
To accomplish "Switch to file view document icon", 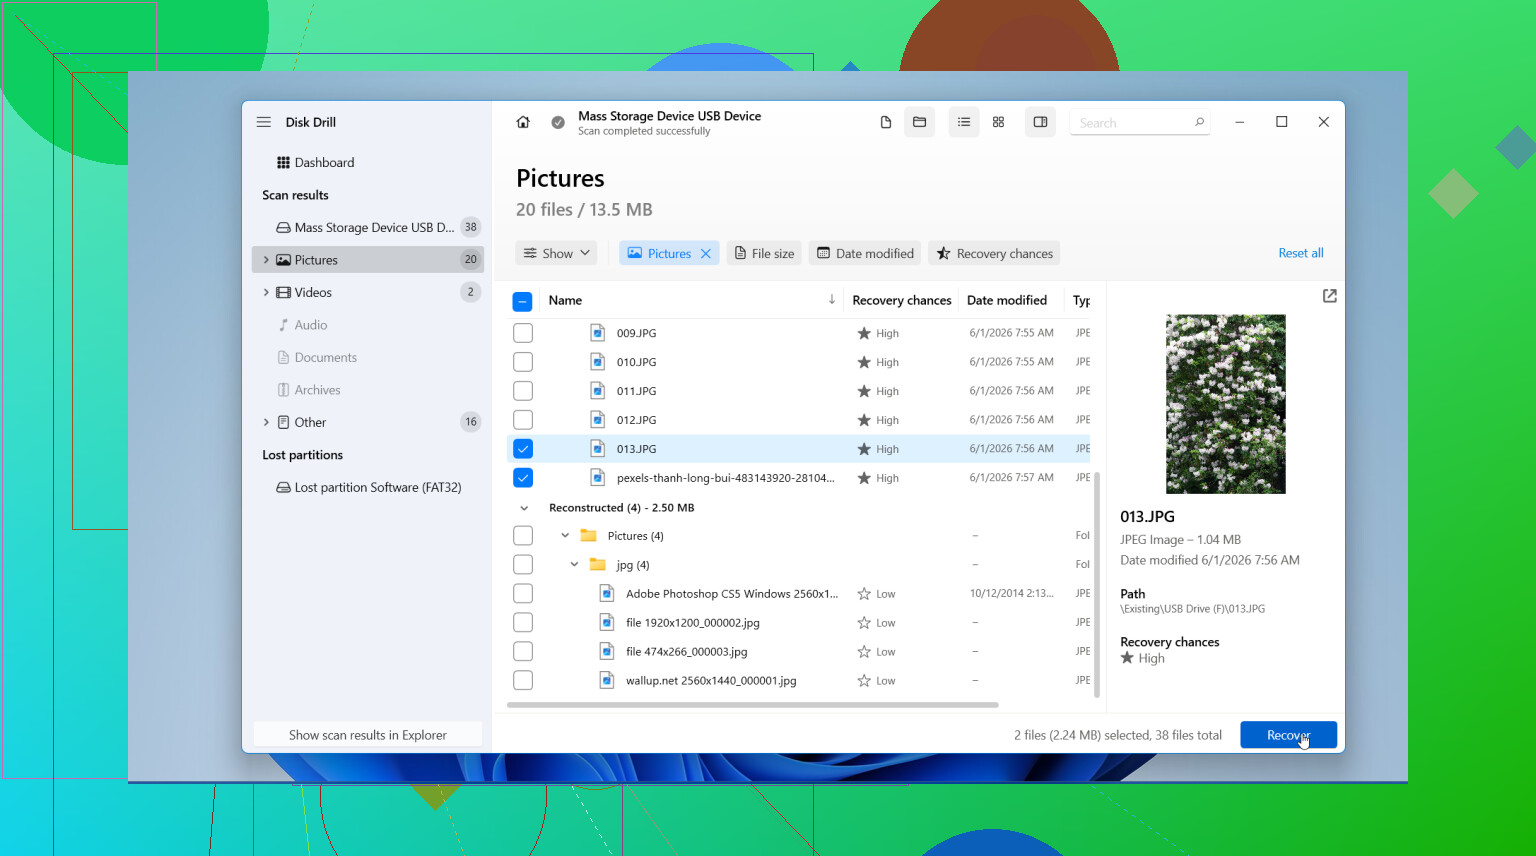I will [885, 122].
